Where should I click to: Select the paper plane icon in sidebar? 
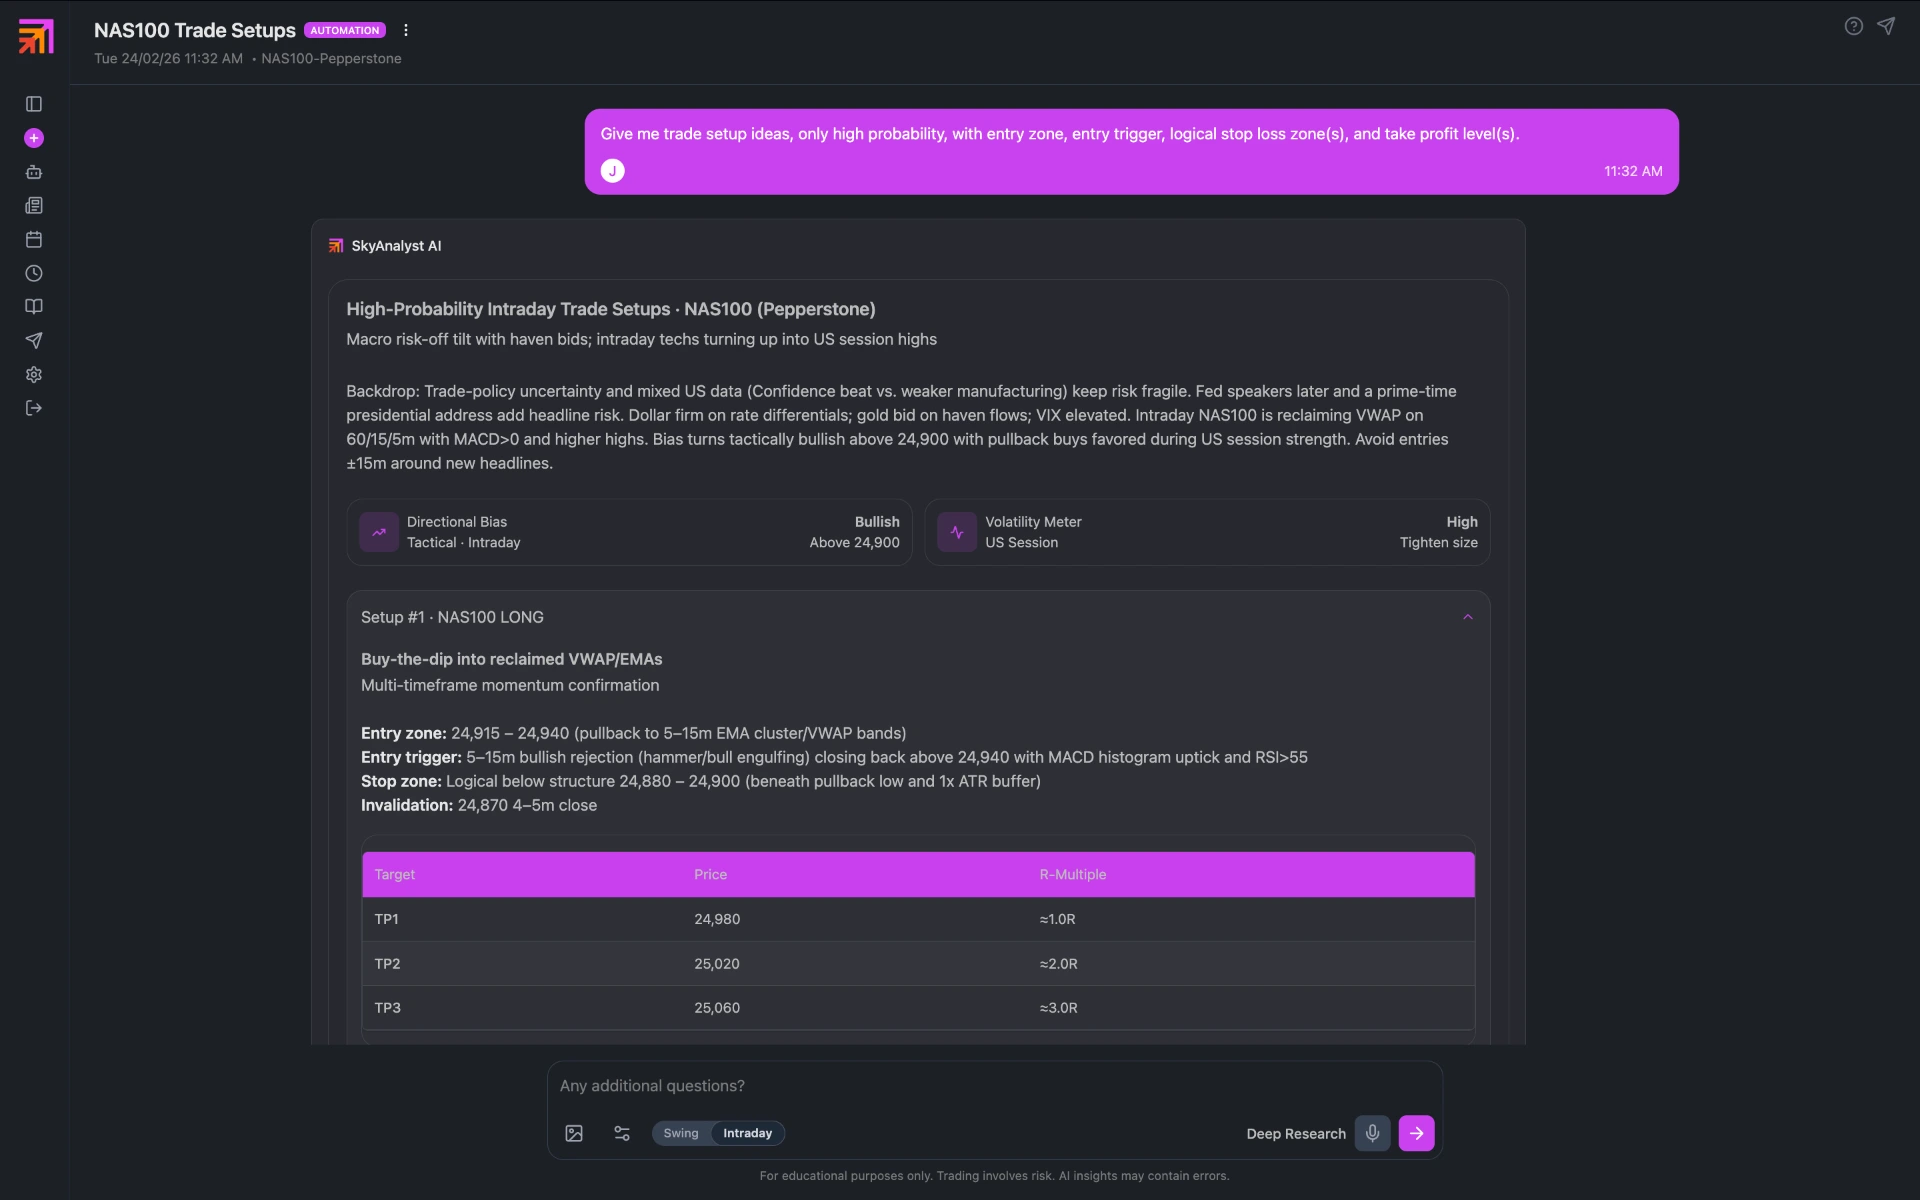(34, 341)
